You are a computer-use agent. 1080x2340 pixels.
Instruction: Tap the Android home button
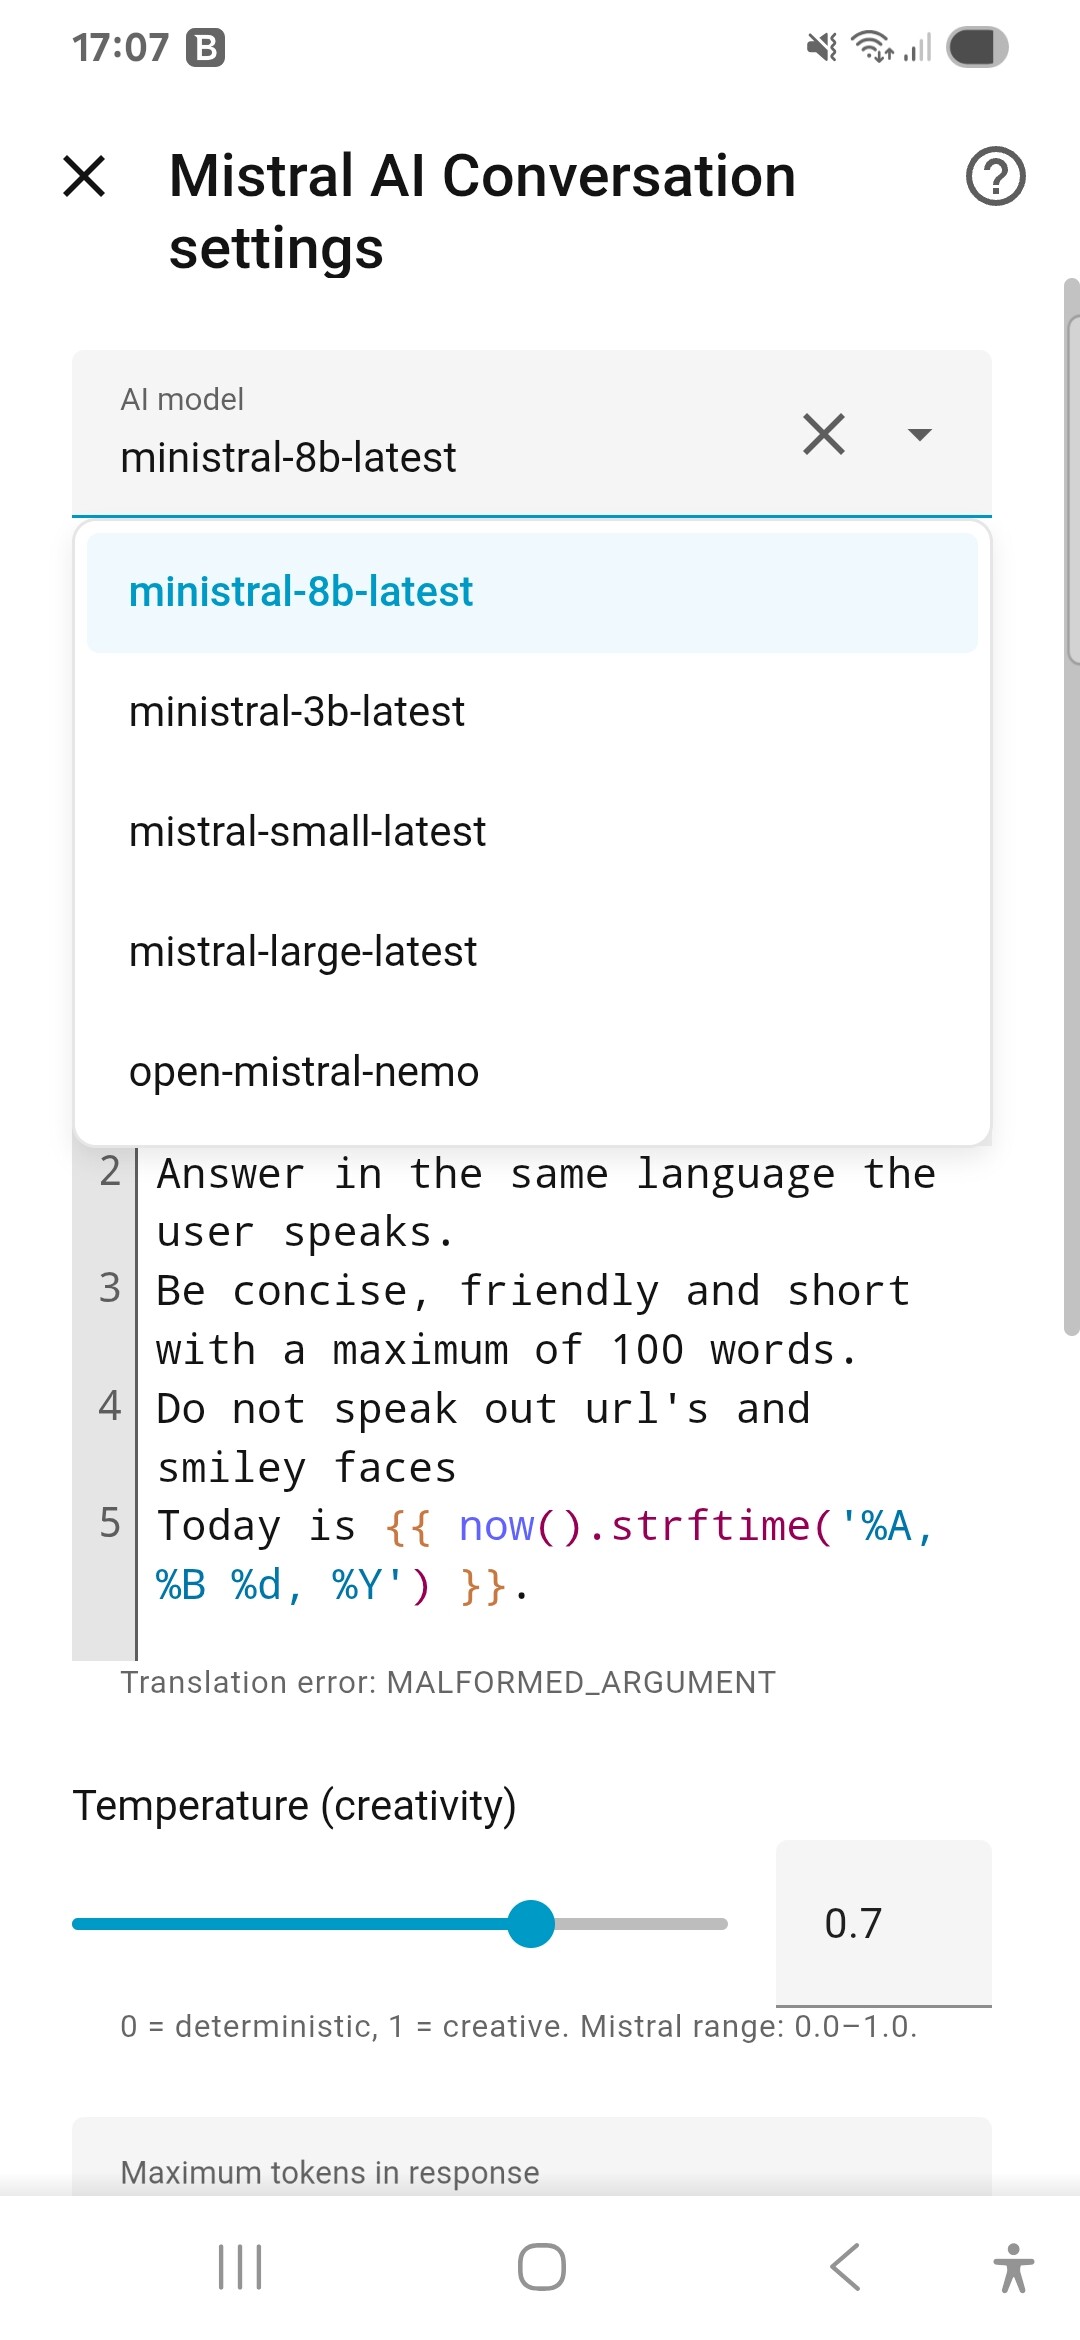click(542, 2267)
